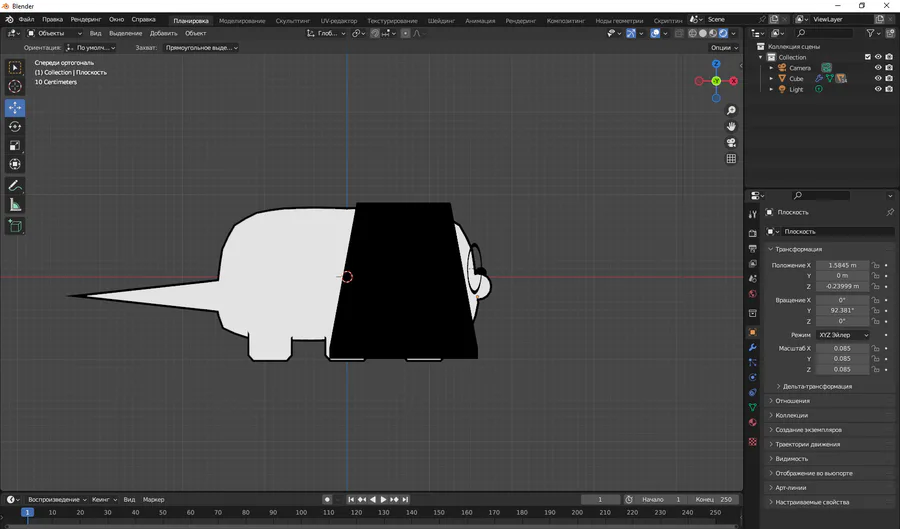This screenshot has width=900, height=529.
Task: Open the Object properties orange square tab
Action: pyautogui.click(x=752, y=332)
